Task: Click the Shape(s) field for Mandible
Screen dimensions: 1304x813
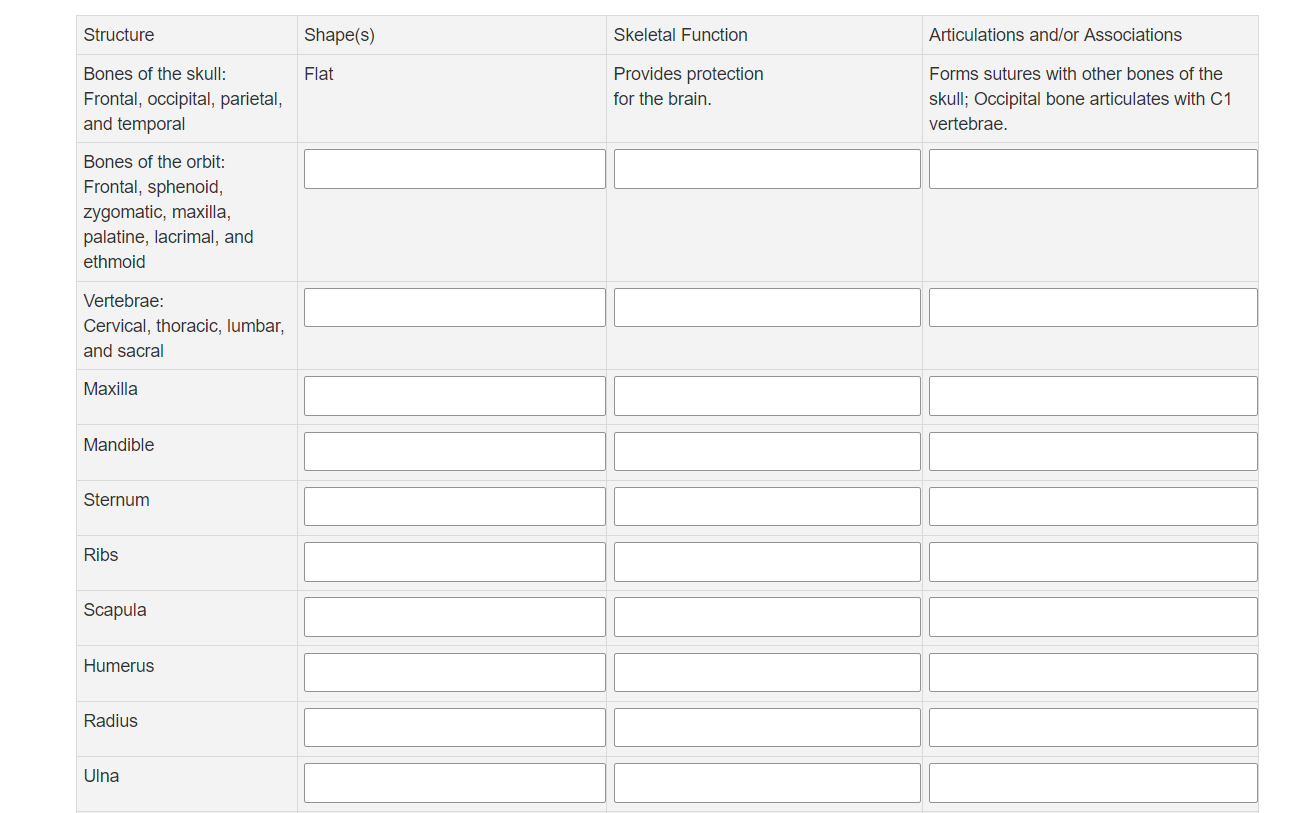Action: [x=454, y=451]
